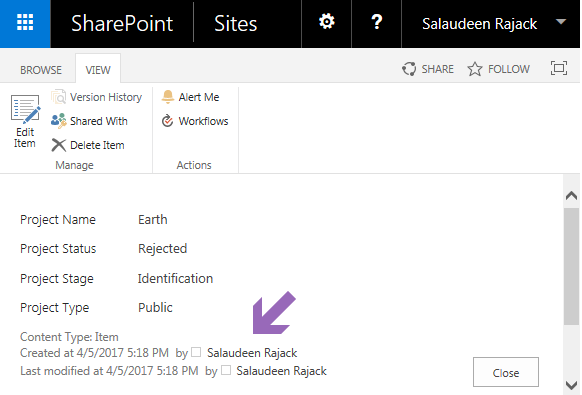Click the Edit Item text label
The height and width of the screenshot is (395, 582).
pyautogui.click(x=24, y=138)
